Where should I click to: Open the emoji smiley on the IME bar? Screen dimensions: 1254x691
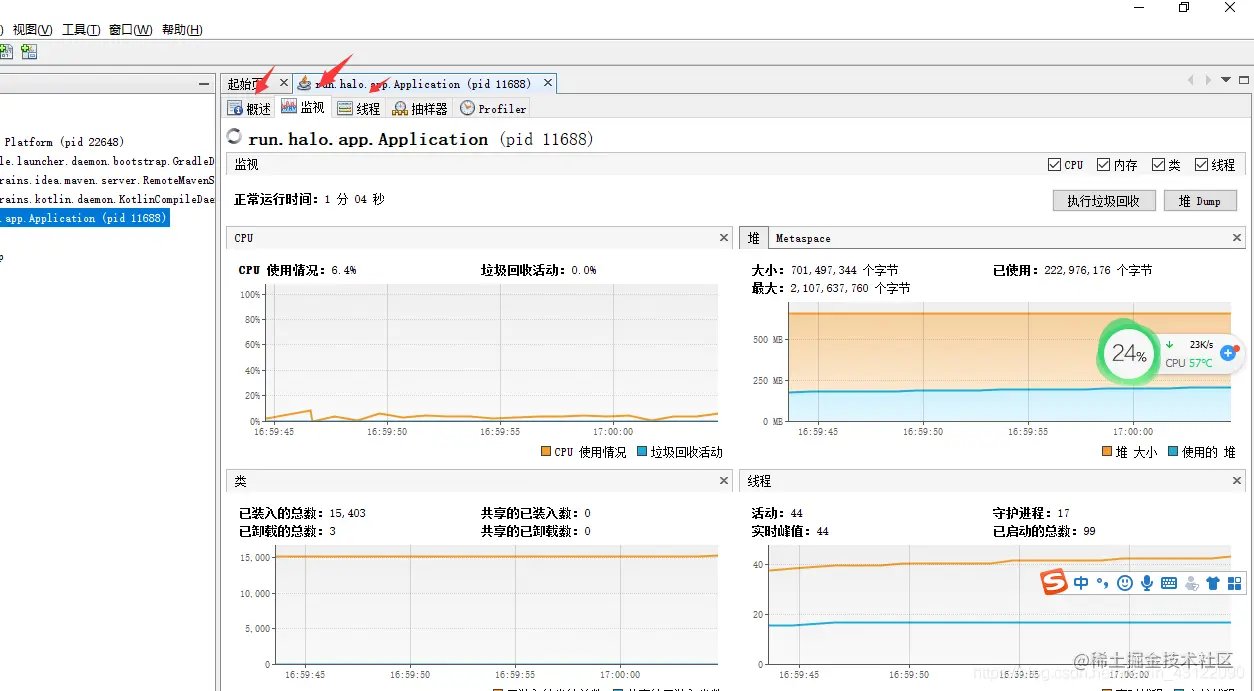click(1125, 583)
